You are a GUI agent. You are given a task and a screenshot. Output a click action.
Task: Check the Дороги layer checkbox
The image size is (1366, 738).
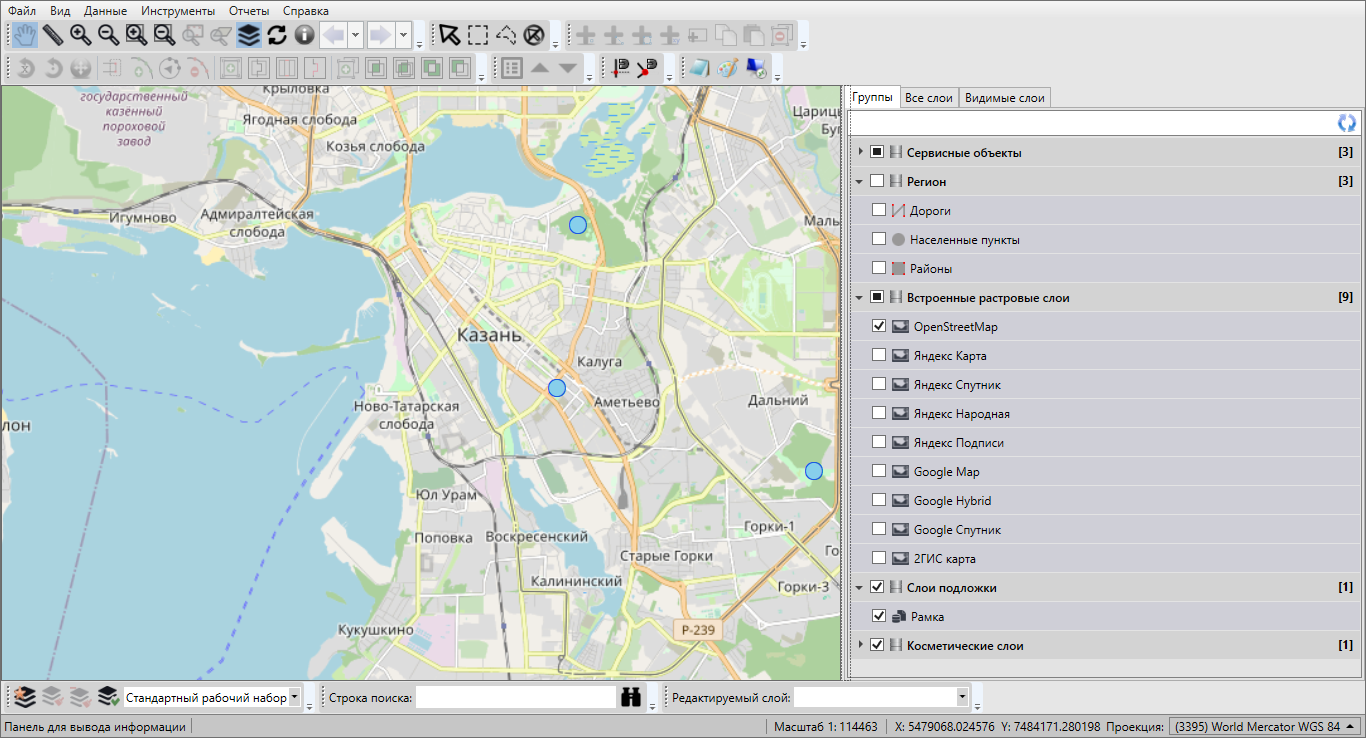[x=879, y=210]
